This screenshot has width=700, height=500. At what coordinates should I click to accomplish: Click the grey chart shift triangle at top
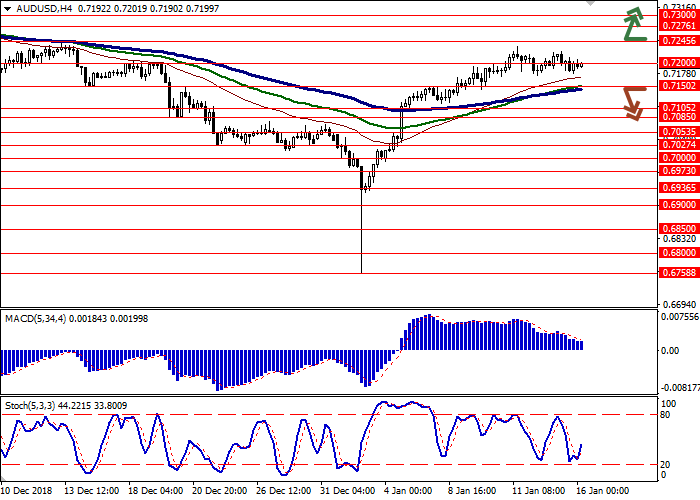coord(590,5)
